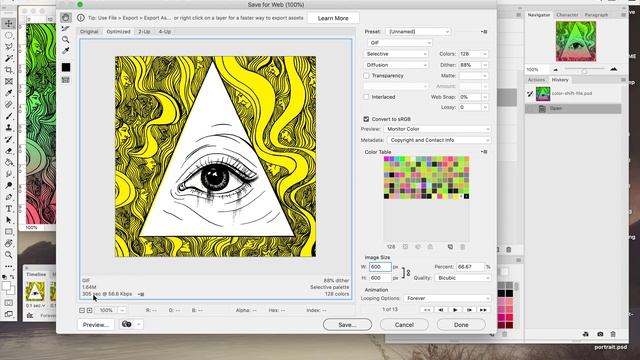The height and width of the screenshot is (360, 640).
Task: Select the Lasso tool in Photoshop toolbar
Action: 9,47
